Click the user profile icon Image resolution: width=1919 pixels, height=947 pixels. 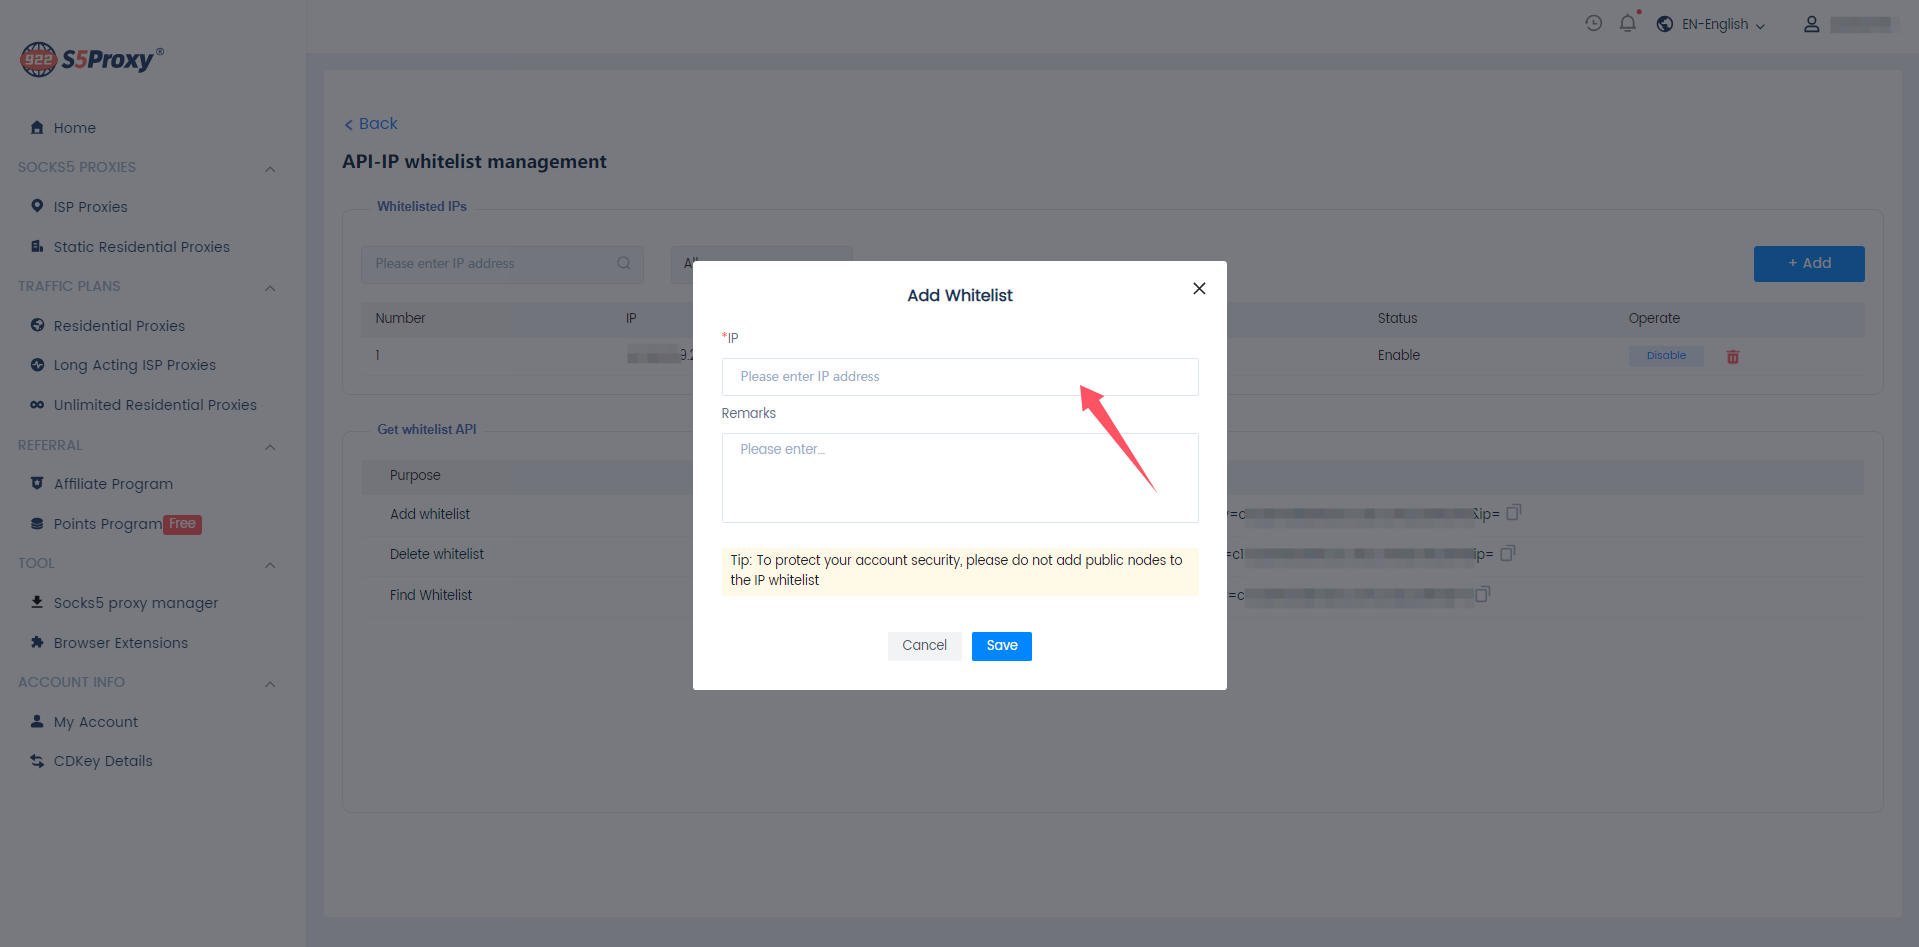(1811, 24)
